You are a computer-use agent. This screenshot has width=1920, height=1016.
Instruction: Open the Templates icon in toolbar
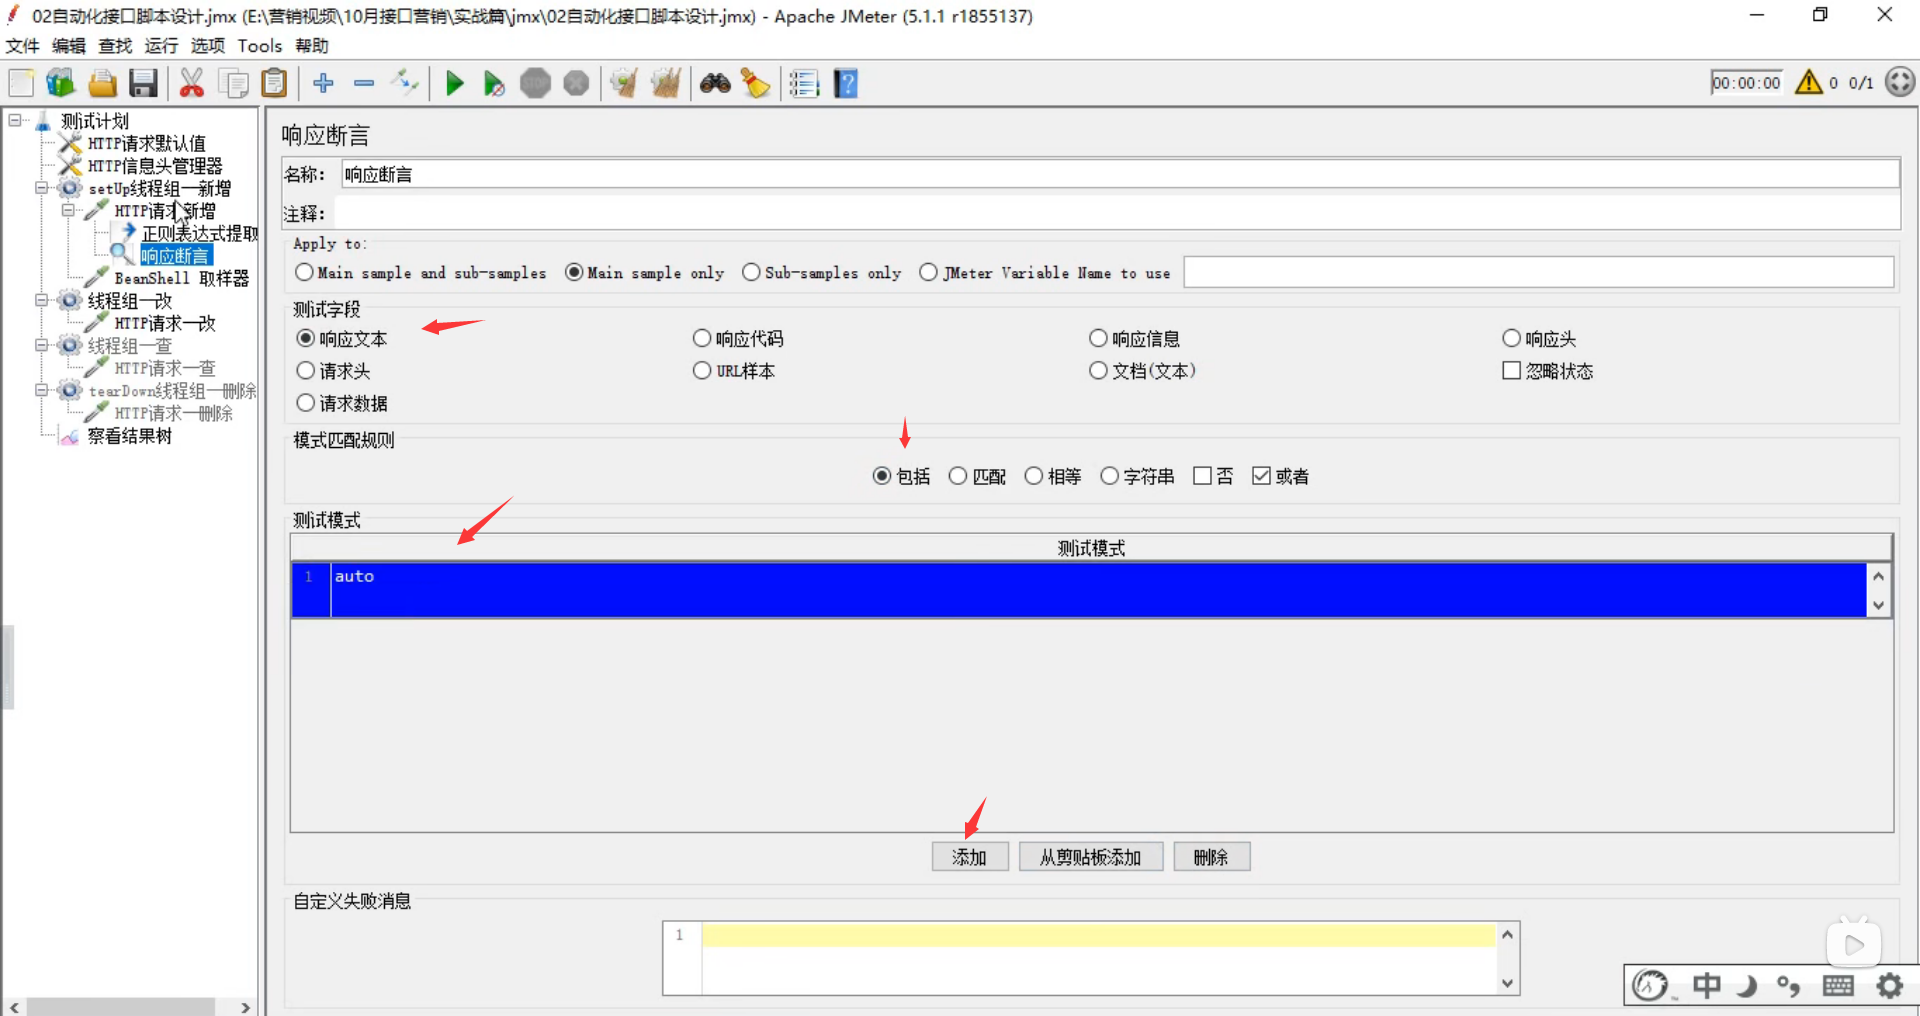click(60, 83)
